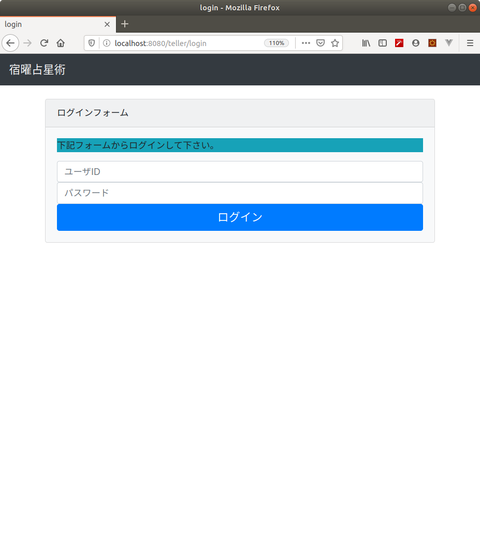This screenshot has width=480, height=545.
Task: View site information icon in address bar
Action: pyautogui.click(x=107, y=43)
